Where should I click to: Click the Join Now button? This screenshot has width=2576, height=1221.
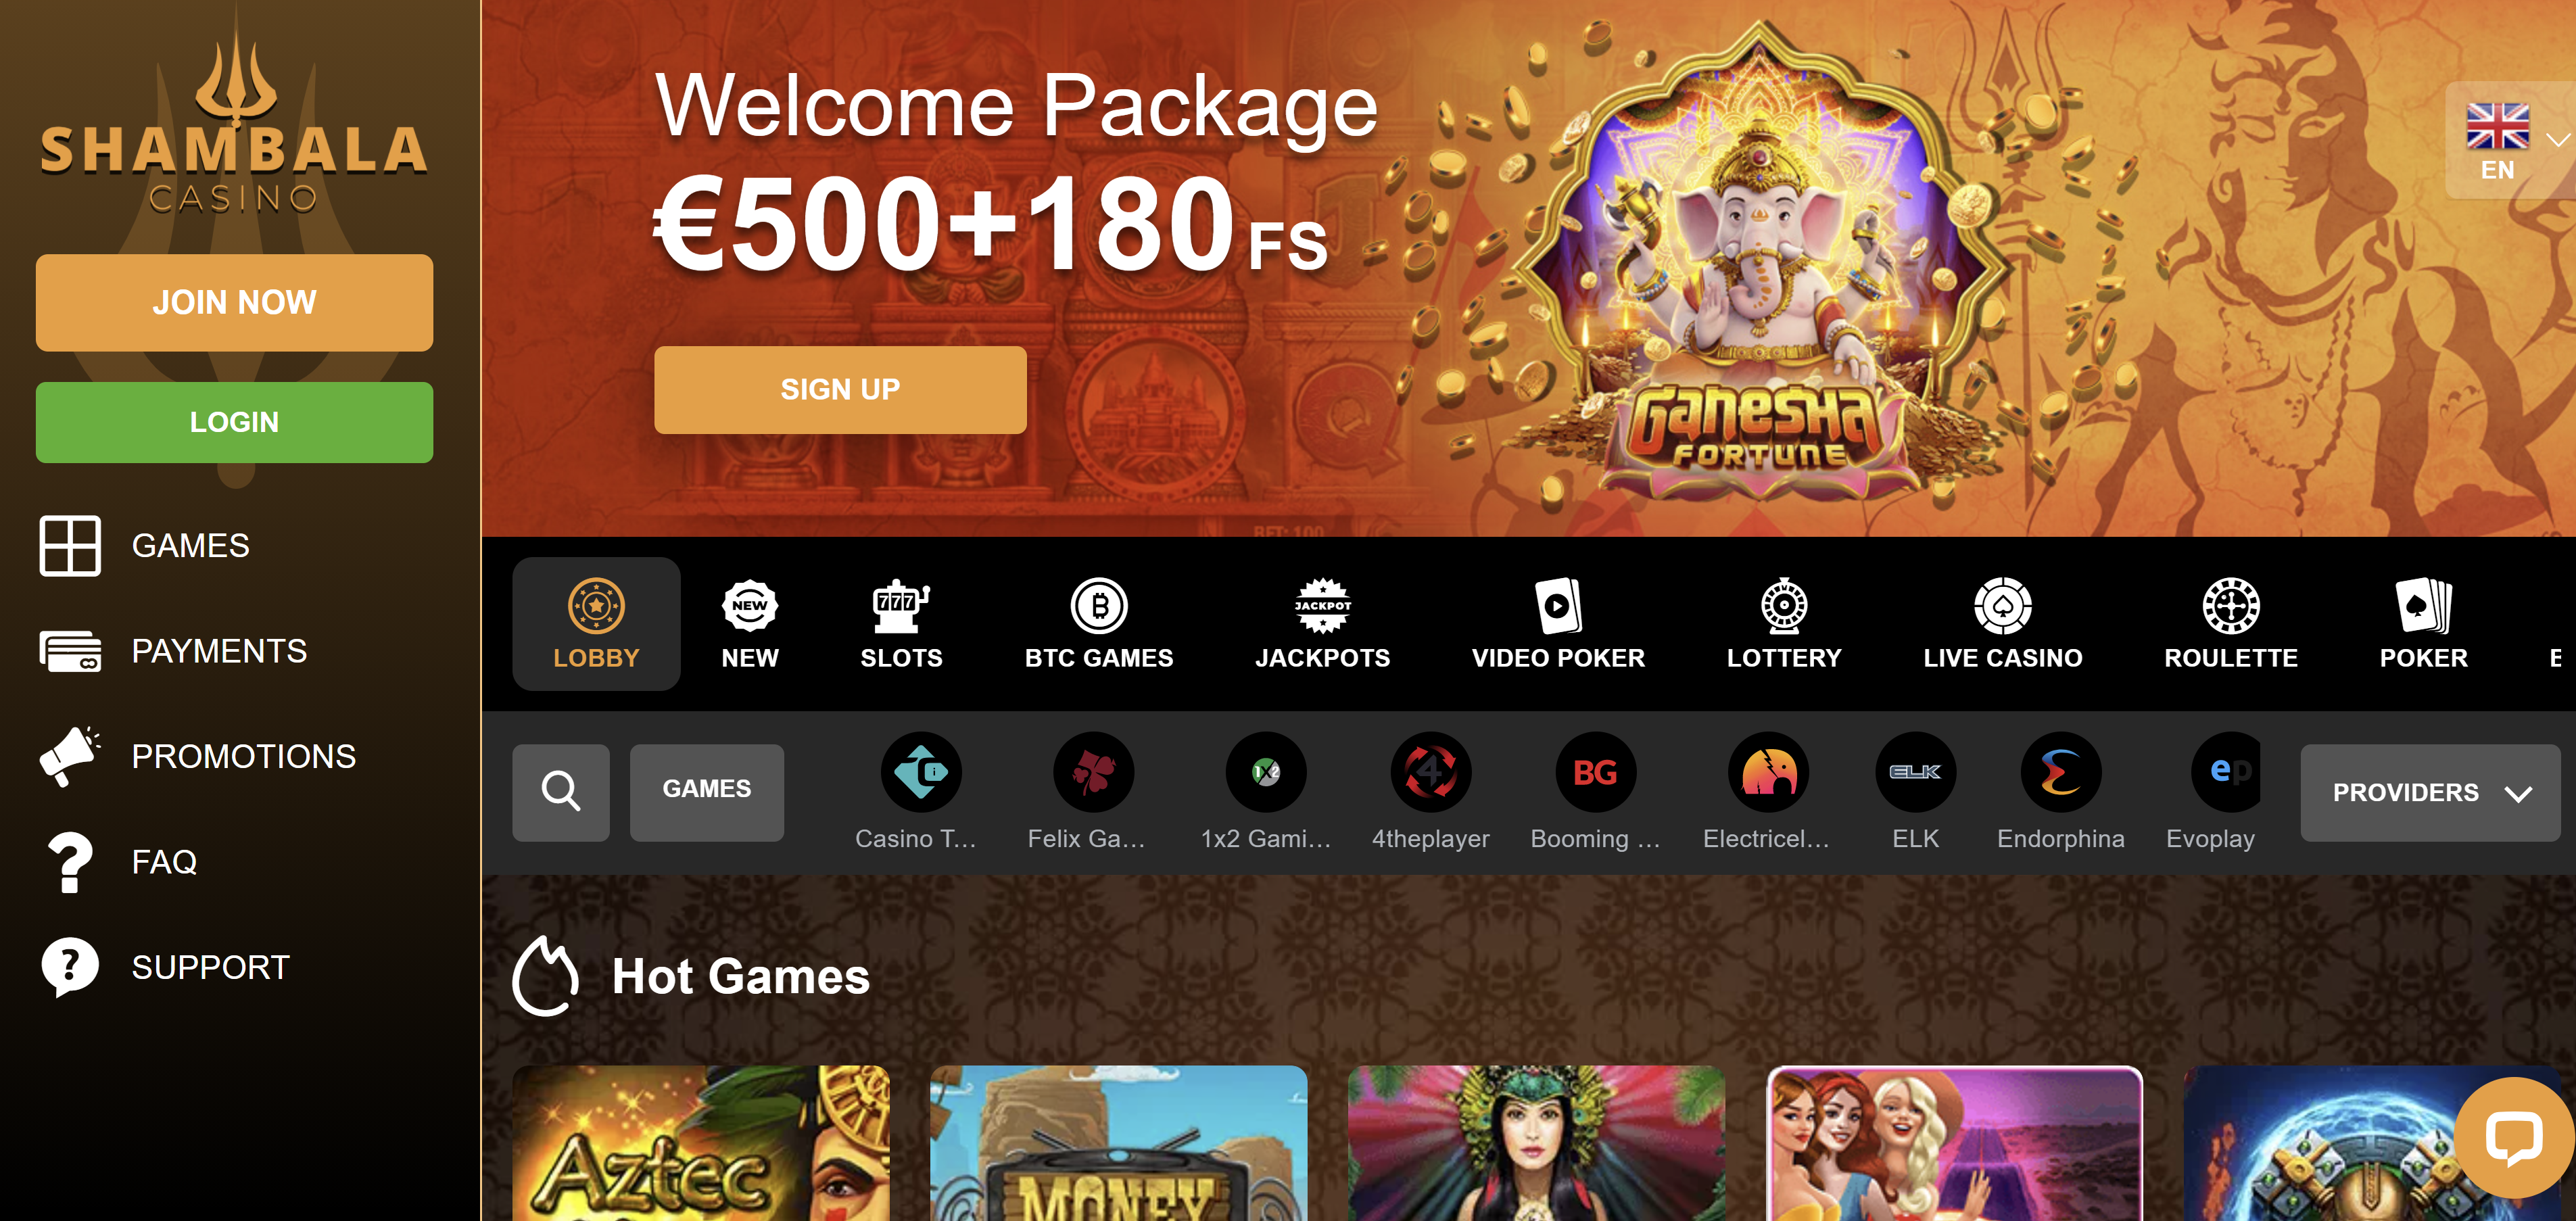click(x=234, y=302)
